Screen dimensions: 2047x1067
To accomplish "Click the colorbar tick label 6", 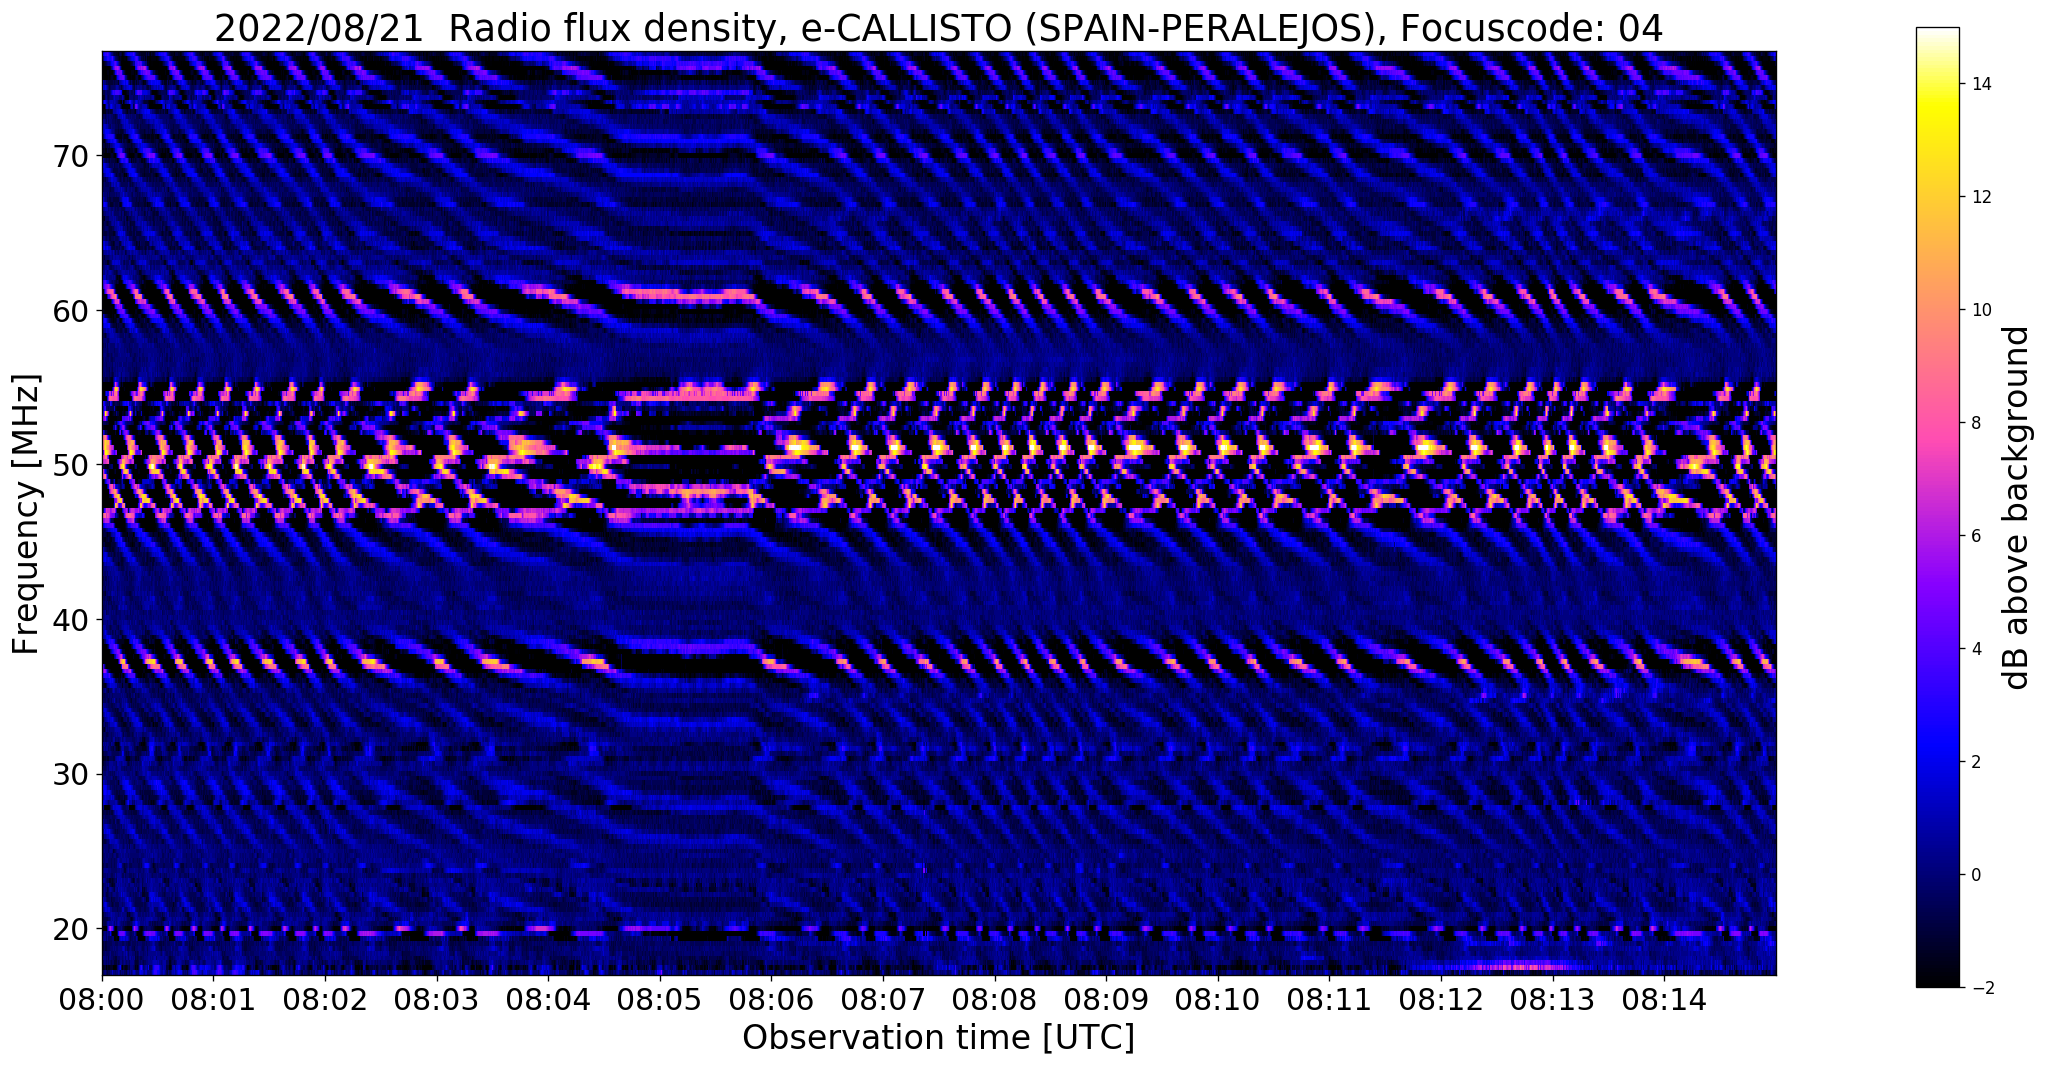I will coord(1974,536).
